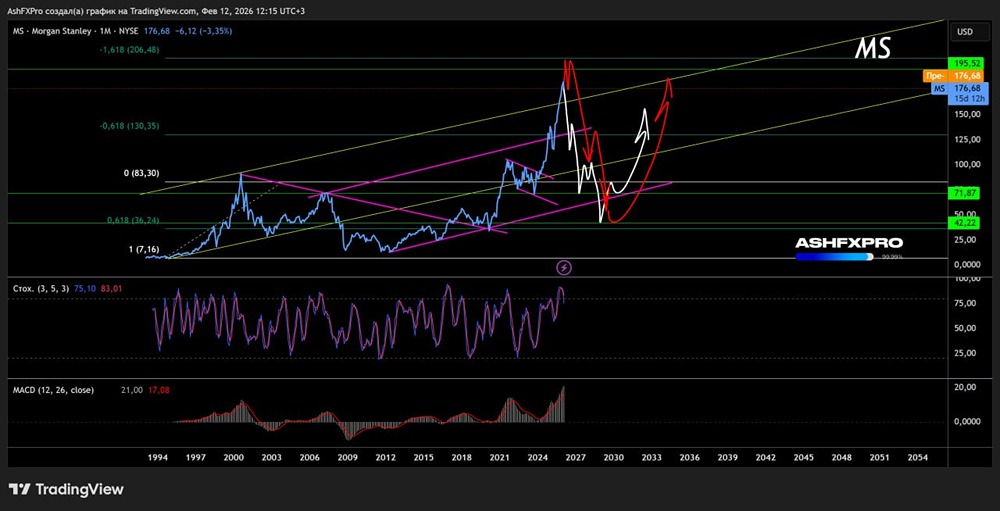Click the Stochastic 83,01 value
The height and width of the screenshot is (511, 1000).
click(111, 288)
